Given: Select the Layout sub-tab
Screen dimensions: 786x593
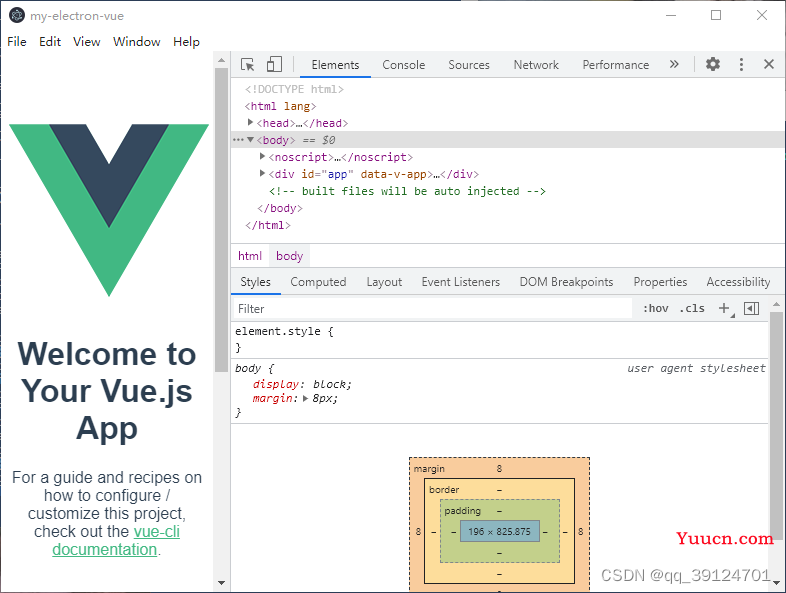Looking at the screenshot, I should 384,282.
